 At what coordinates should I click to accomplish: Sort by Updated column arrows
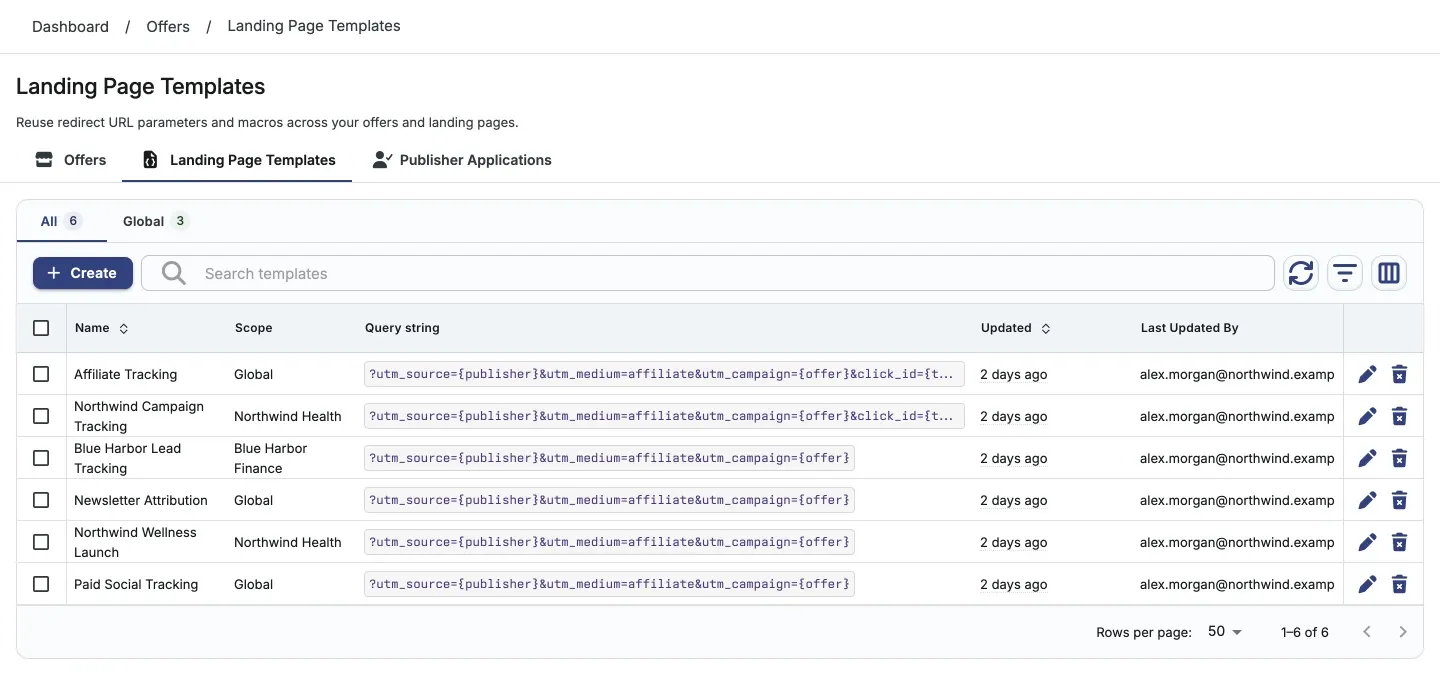[x=1046, y=328]
